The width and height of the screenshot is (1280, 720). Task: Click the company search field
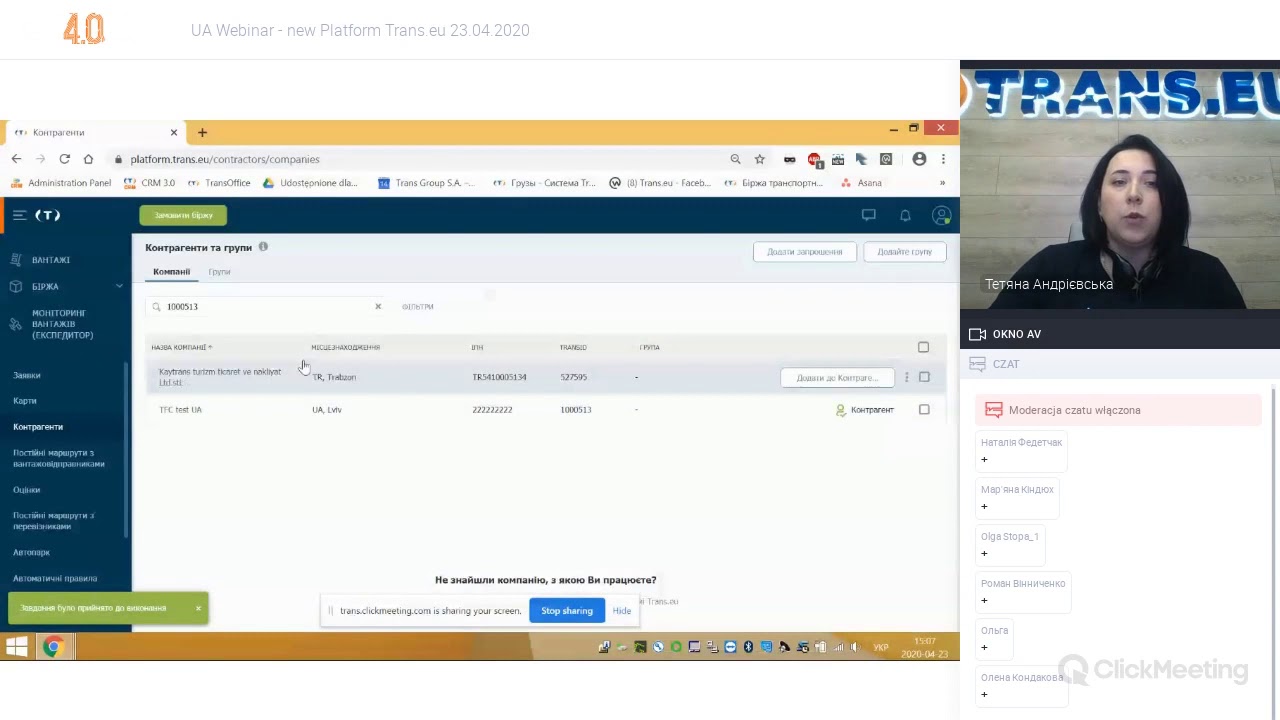coord(265,307)
